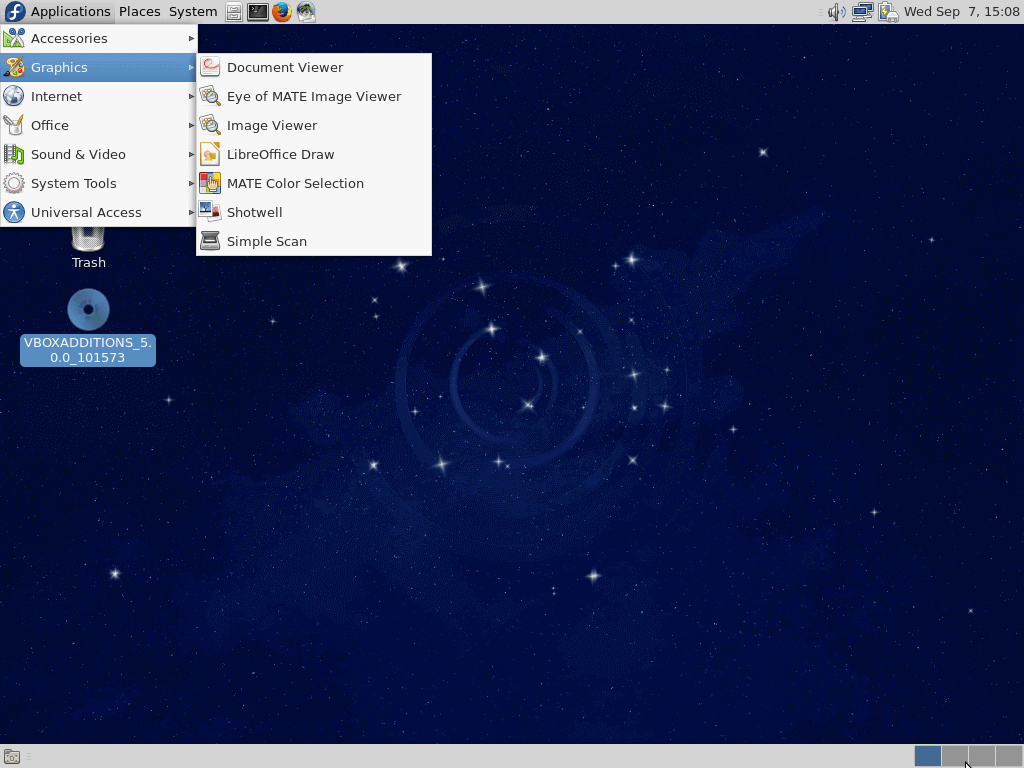Open the terminal launcher in the panel

pos(258,12)
